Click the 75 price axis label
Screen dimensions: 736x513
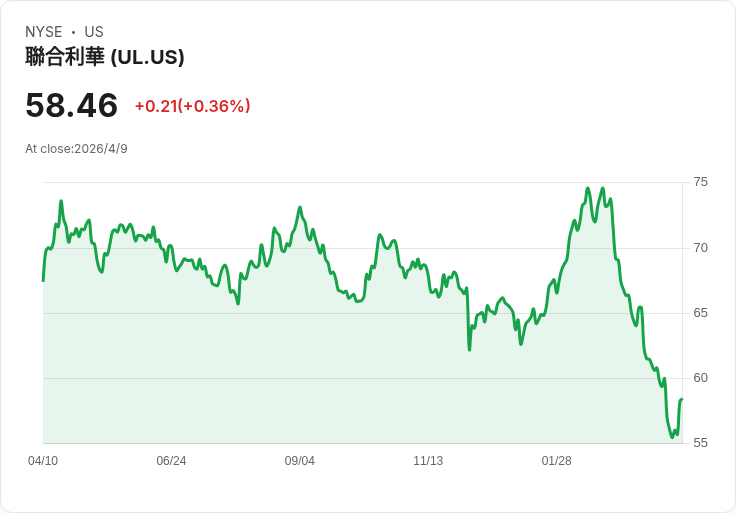[700, 182]
